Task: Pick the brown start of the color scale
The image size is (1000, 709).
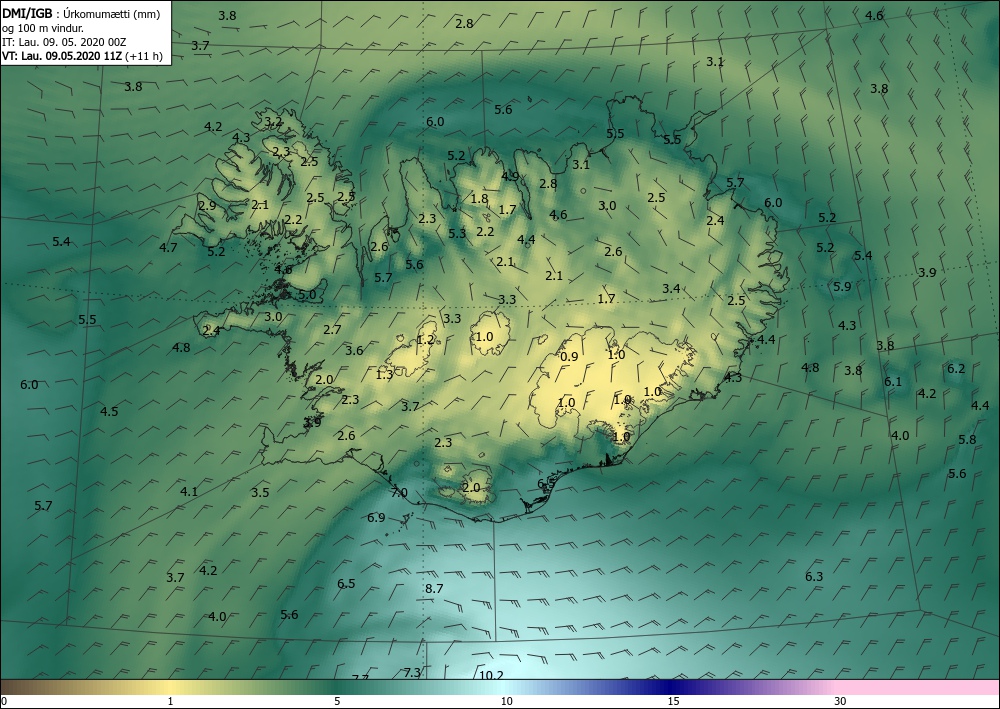Action: click(19, 687)
